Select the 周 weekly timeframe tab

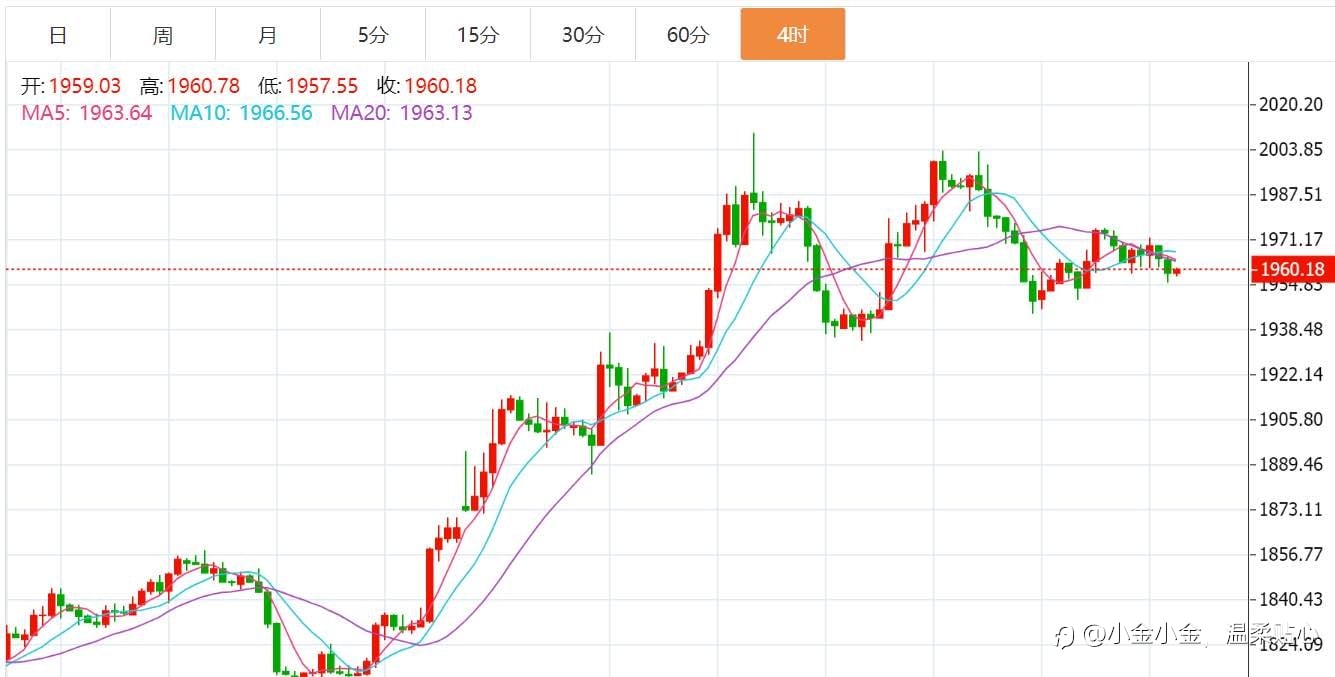pos(163,35)
